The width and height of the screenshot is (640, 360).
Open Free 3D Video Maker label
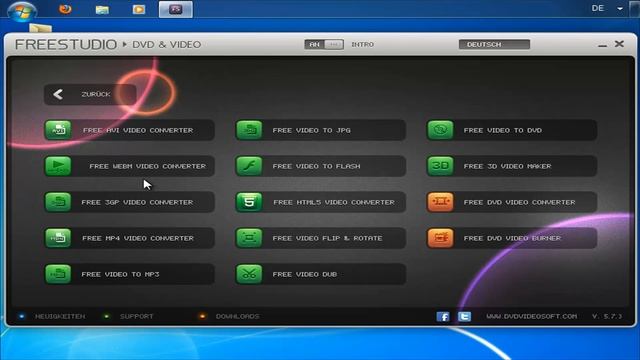pyautogui.click(x=507, y=166)
